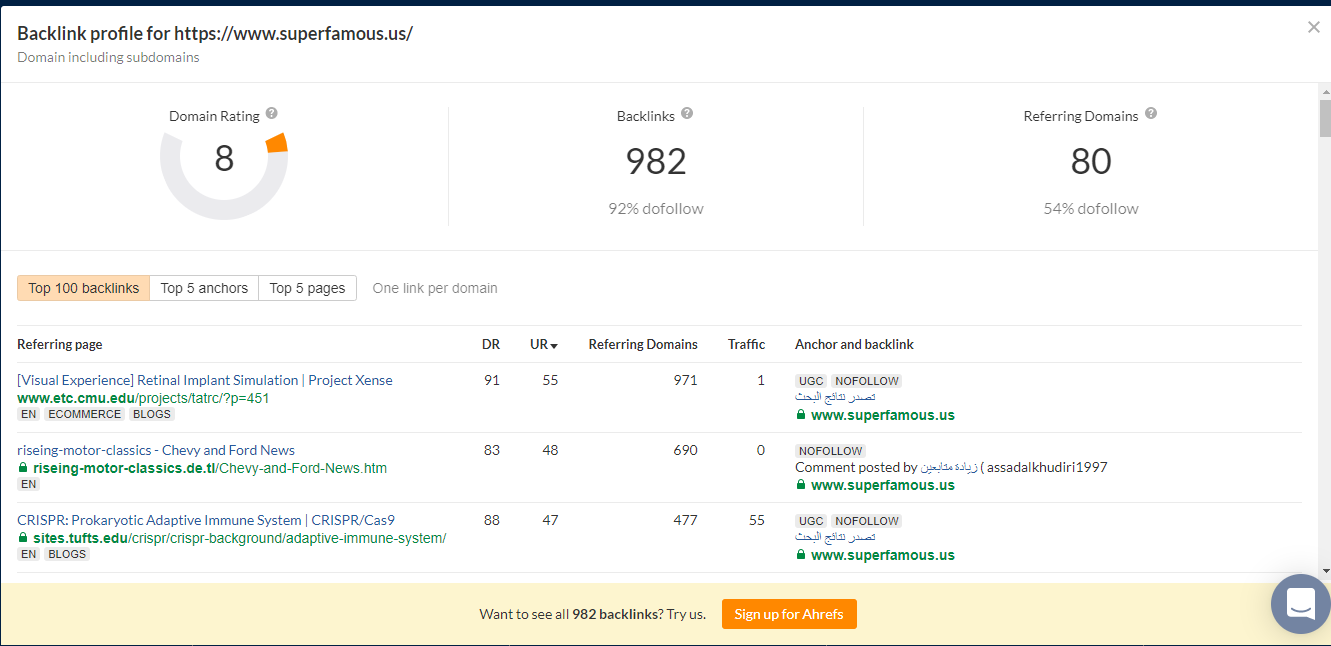This screenshot has width=1331, height=646.
Task: Open riseing-motor-classics Chevy and Ford News link
Action: (156, 450)
